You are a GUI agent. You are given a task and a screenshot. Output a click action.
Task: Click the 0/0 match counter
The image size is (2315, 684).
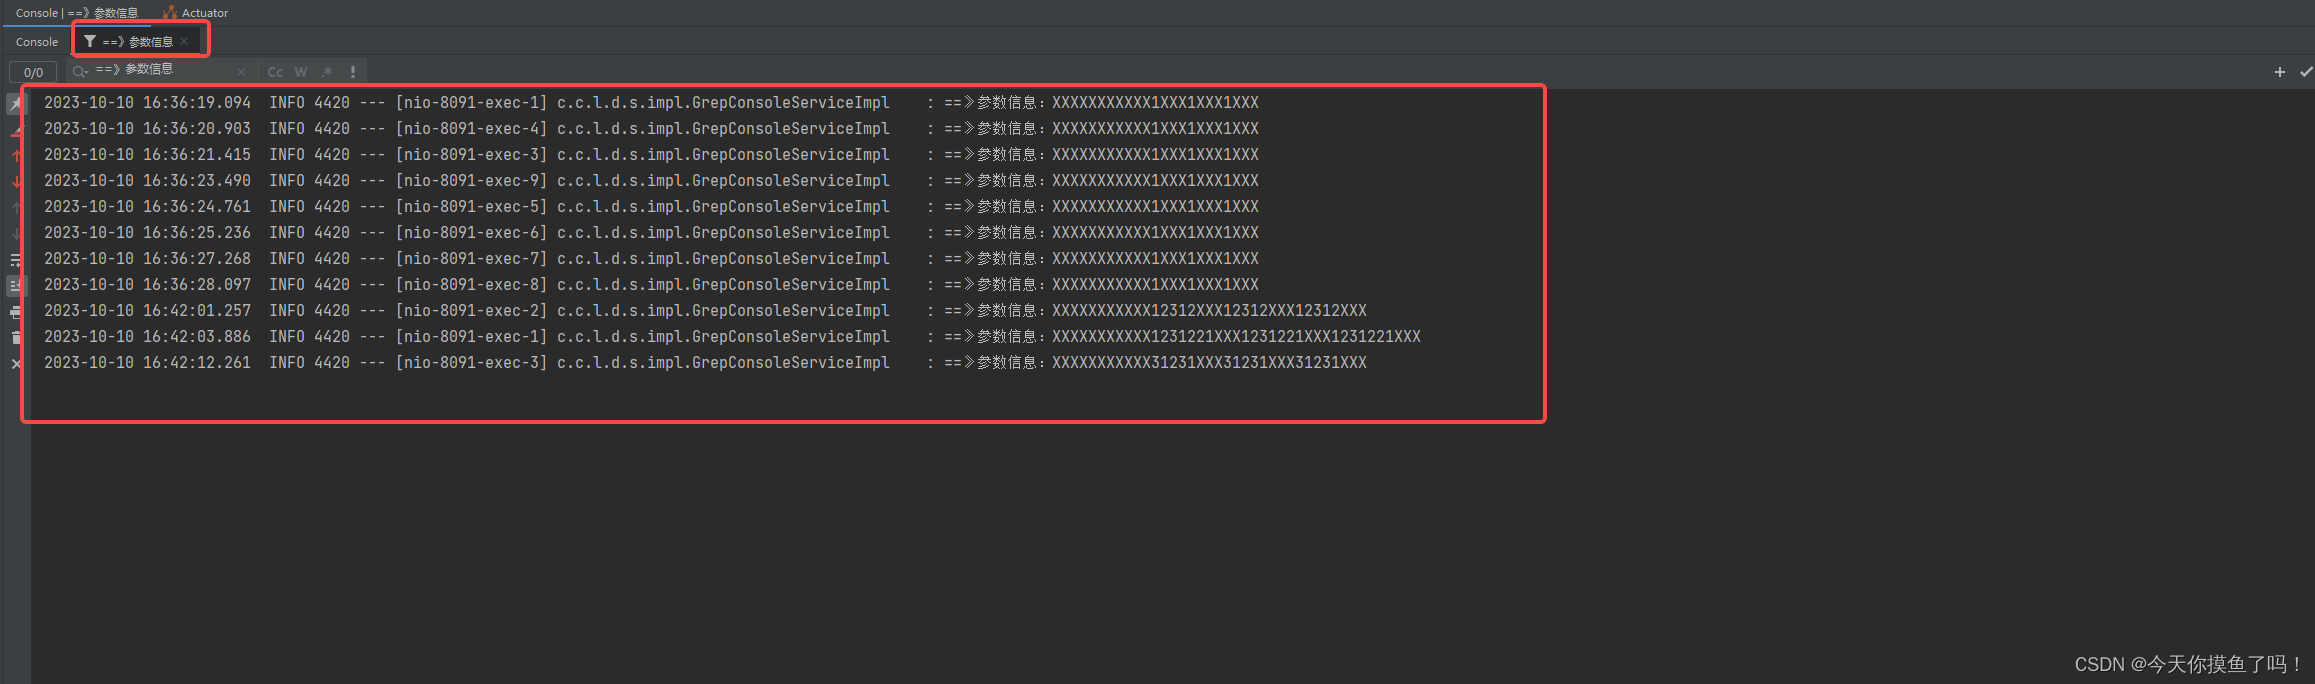tap(32, 71)
